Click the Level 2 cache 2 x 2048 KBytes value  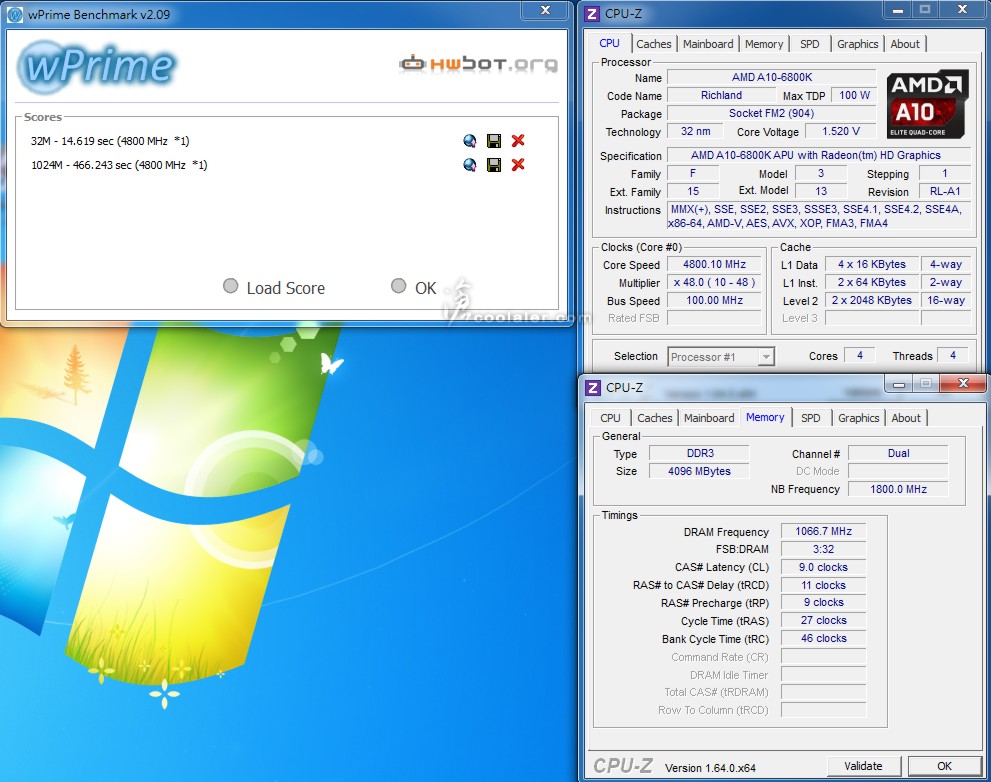(872, 300)
